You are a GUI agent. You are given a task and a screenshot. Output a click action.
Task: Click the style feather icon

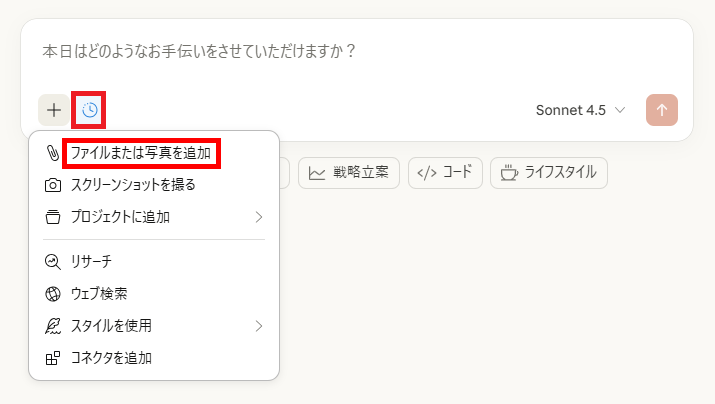point(53,326)
